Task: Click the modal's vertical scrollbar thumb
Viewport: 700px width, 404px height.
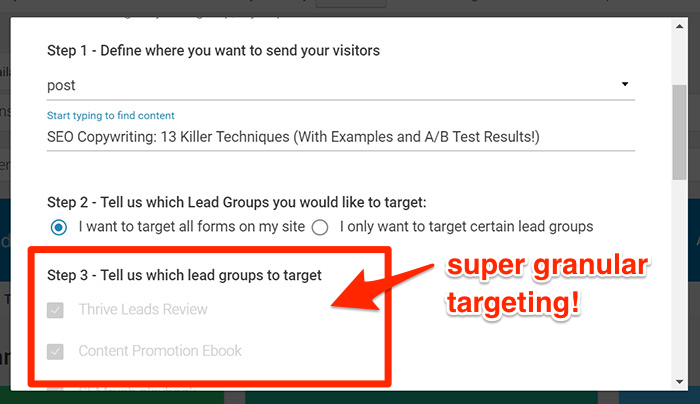Action: tap(679, 128)
